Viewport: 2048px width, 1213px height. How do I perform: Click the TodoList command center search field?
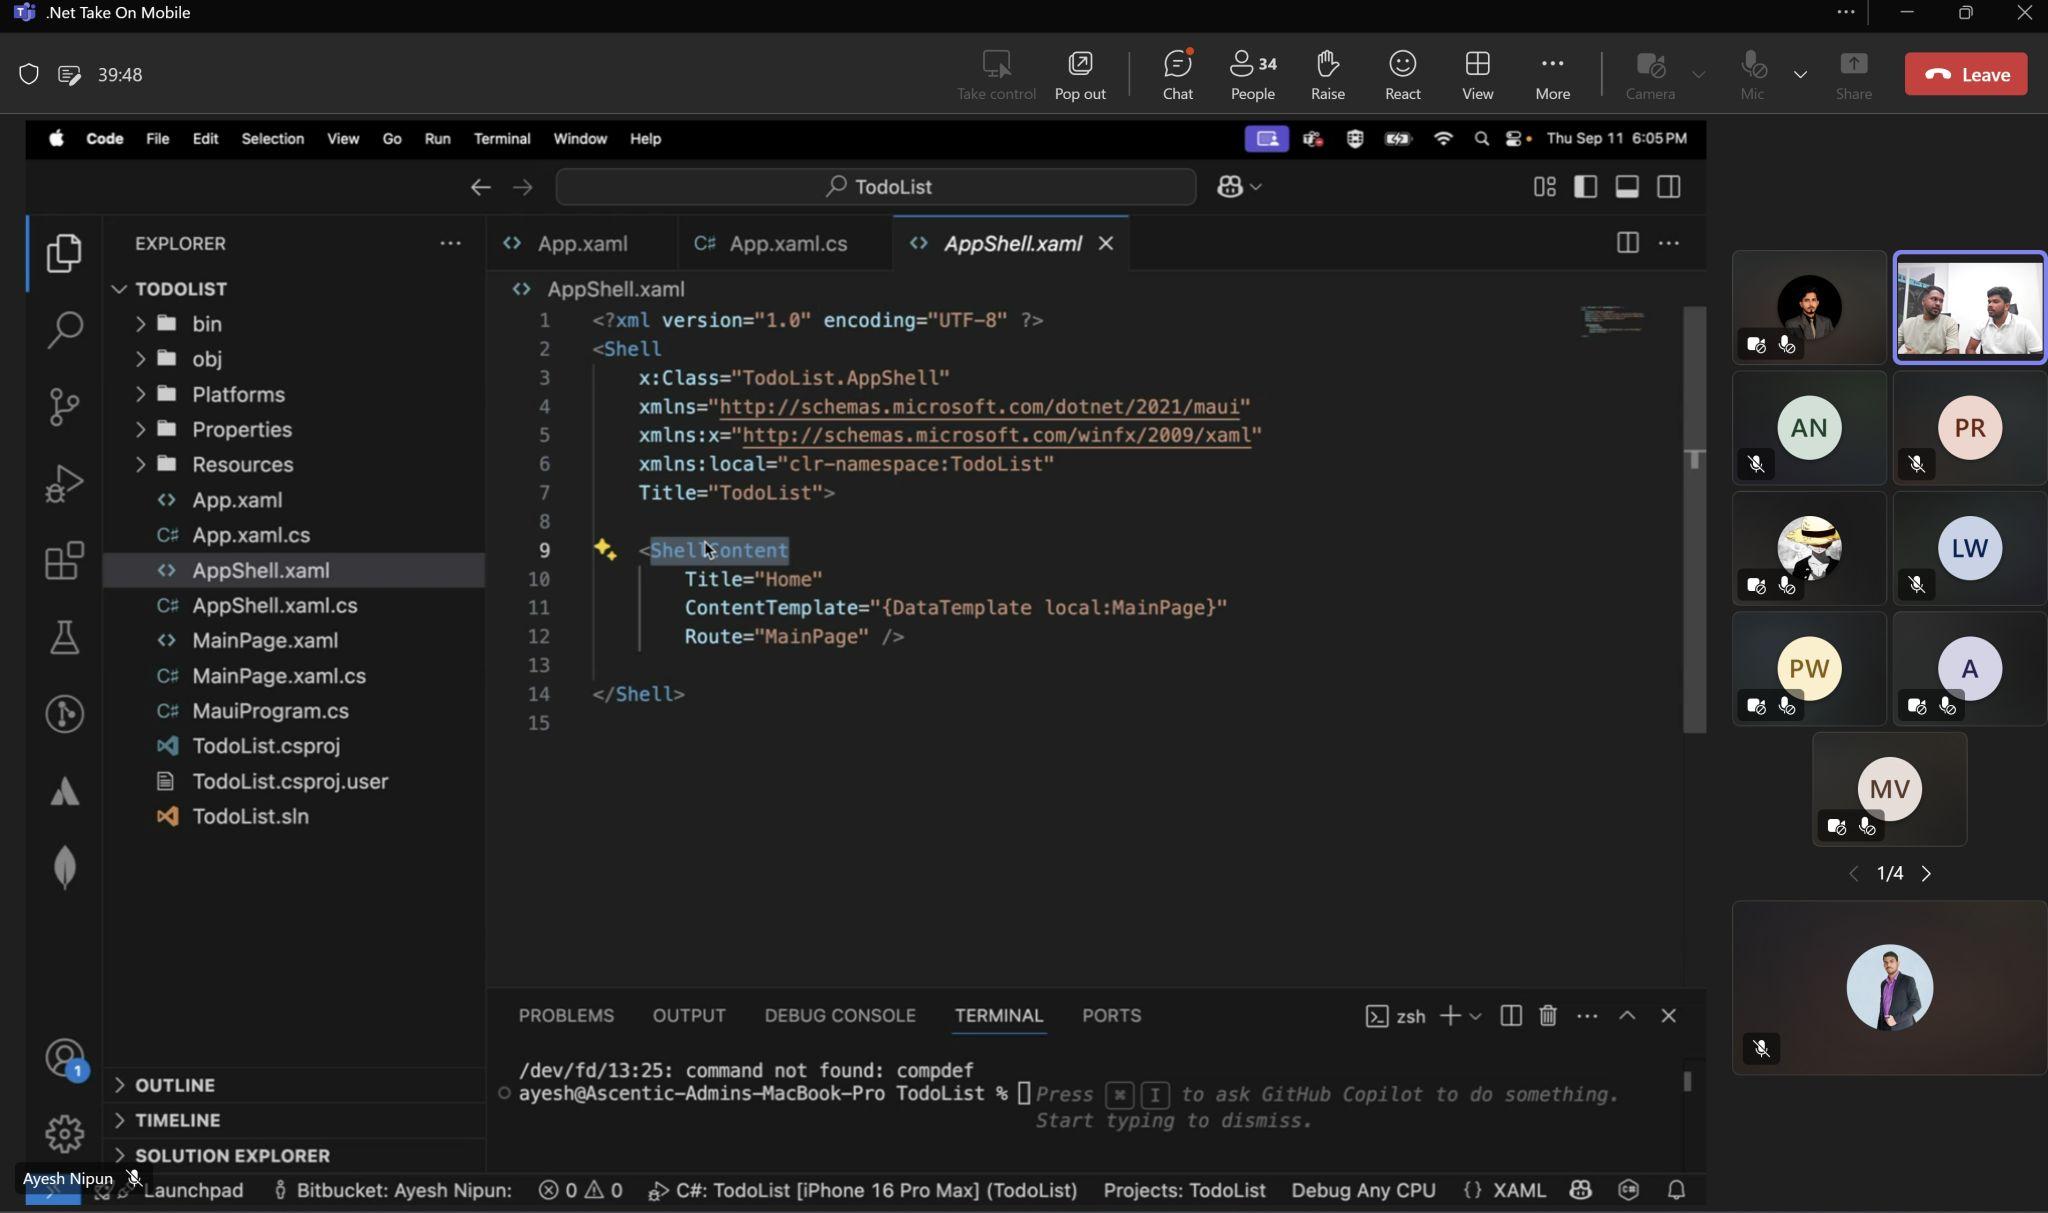pyautogui.click(x=877, y=187)
